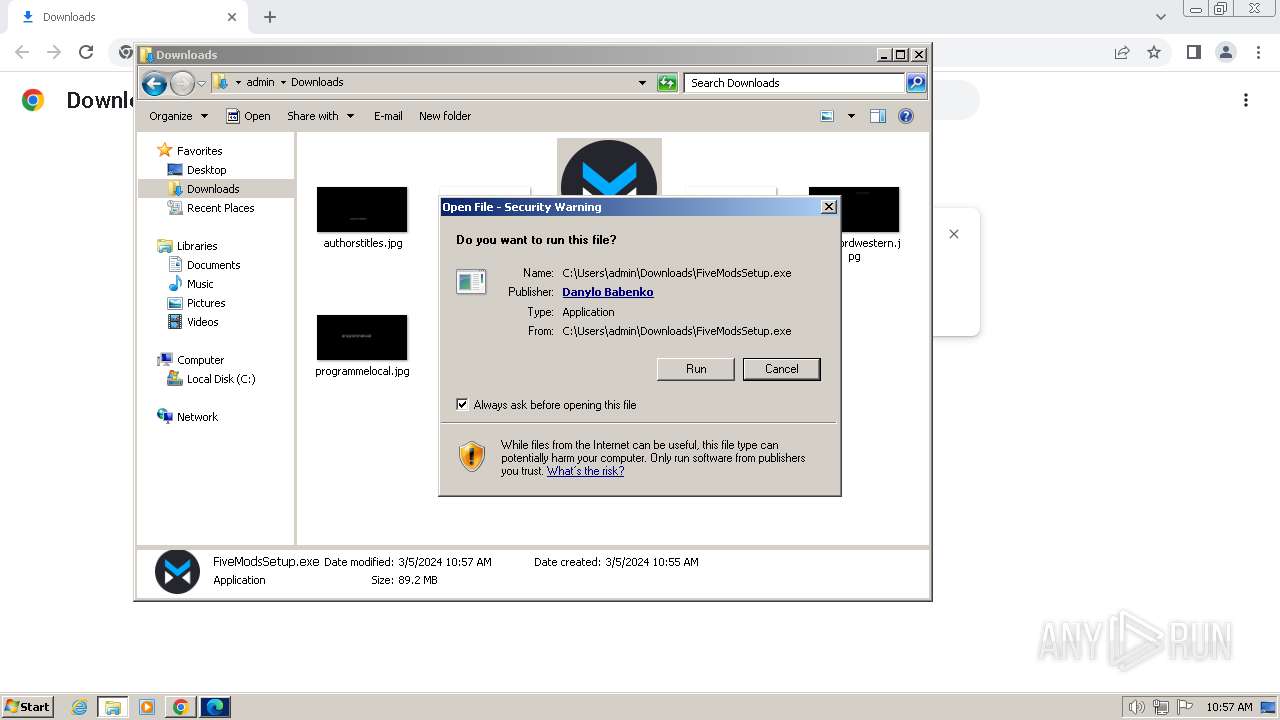Screen dimensions: 1280x720
Task: Bookmark this page with star icon
Action: click(x=1154, y=52)
